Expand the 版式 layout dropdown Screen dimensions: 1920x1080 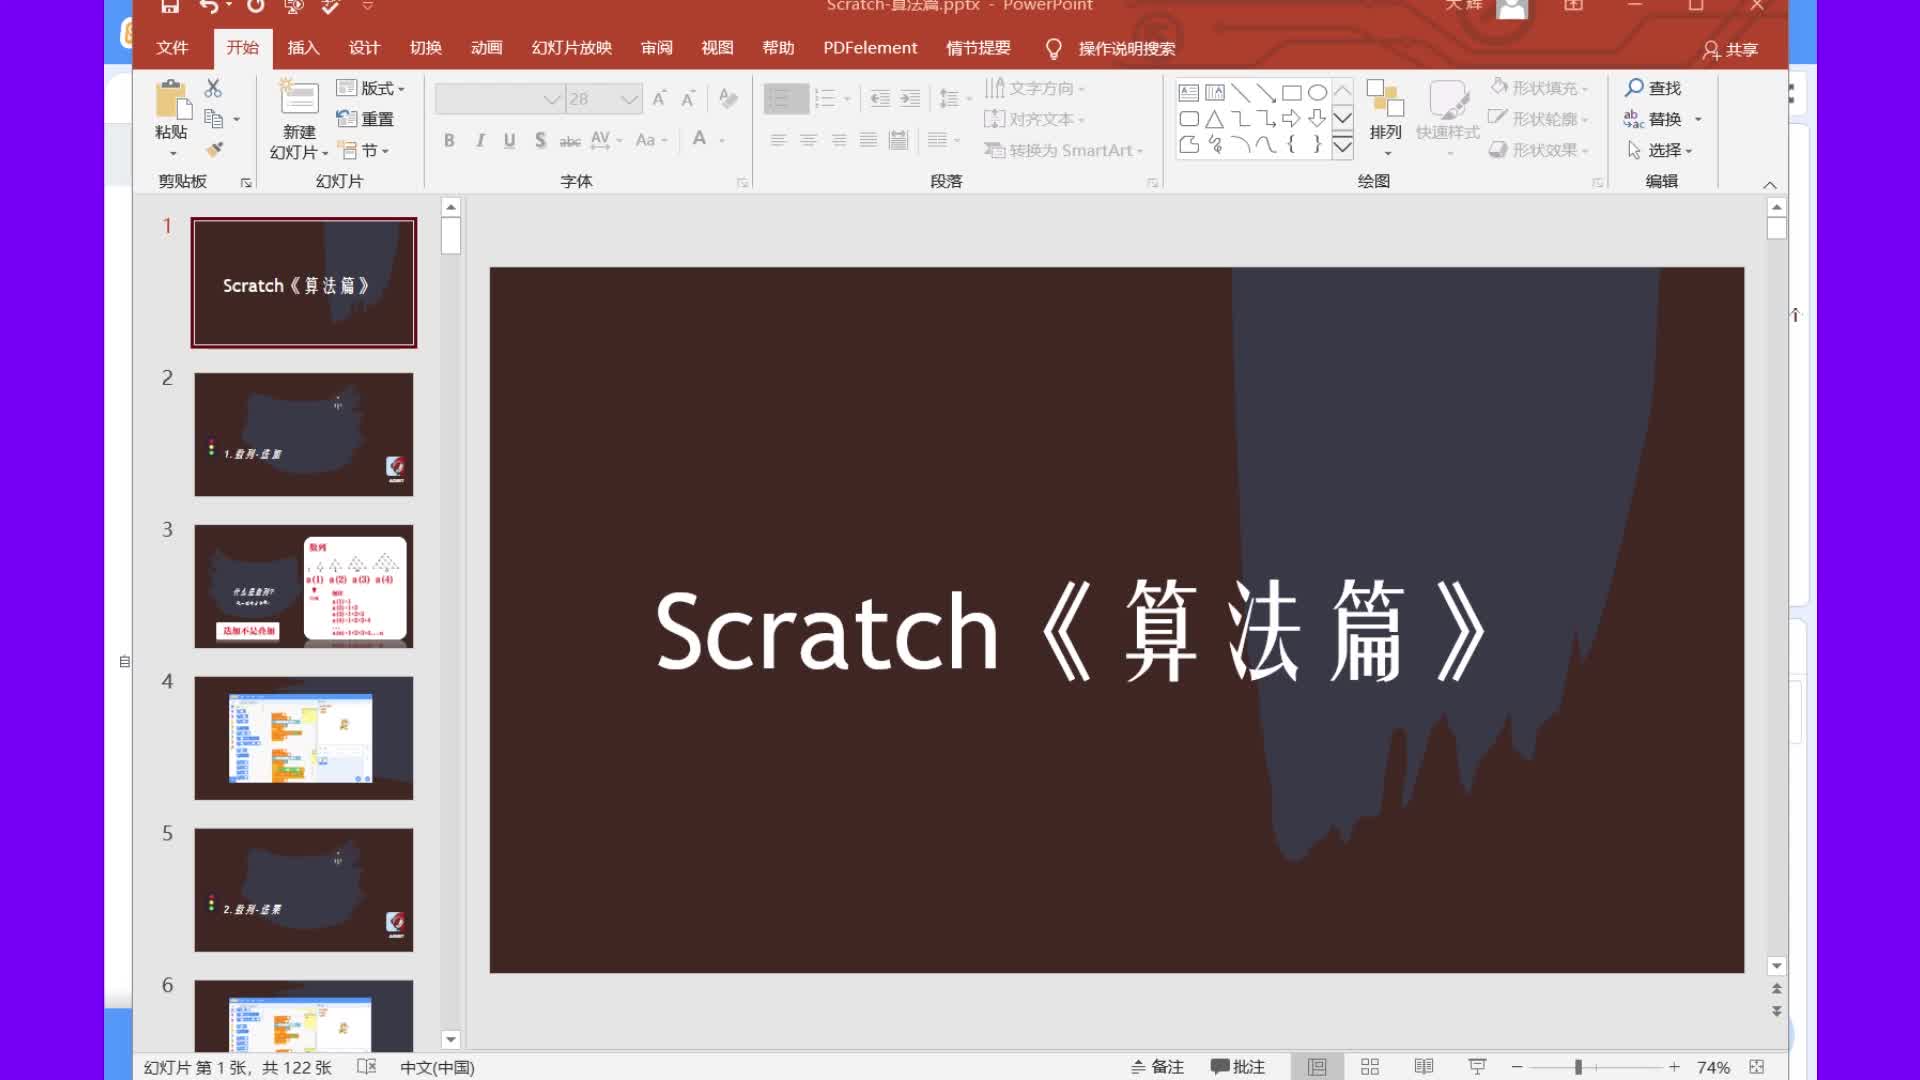pos(371,88)
